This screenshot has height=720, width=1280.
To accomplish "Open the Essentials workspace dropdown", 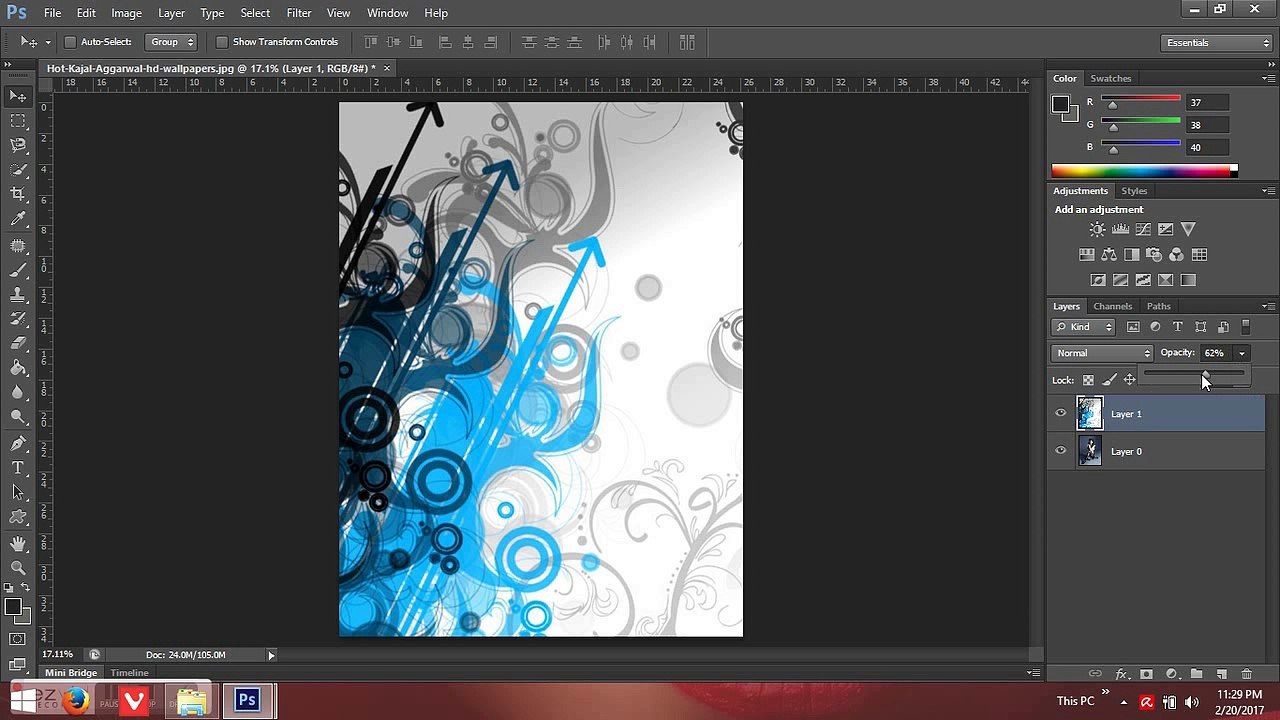I will (x=1217, y=43).
